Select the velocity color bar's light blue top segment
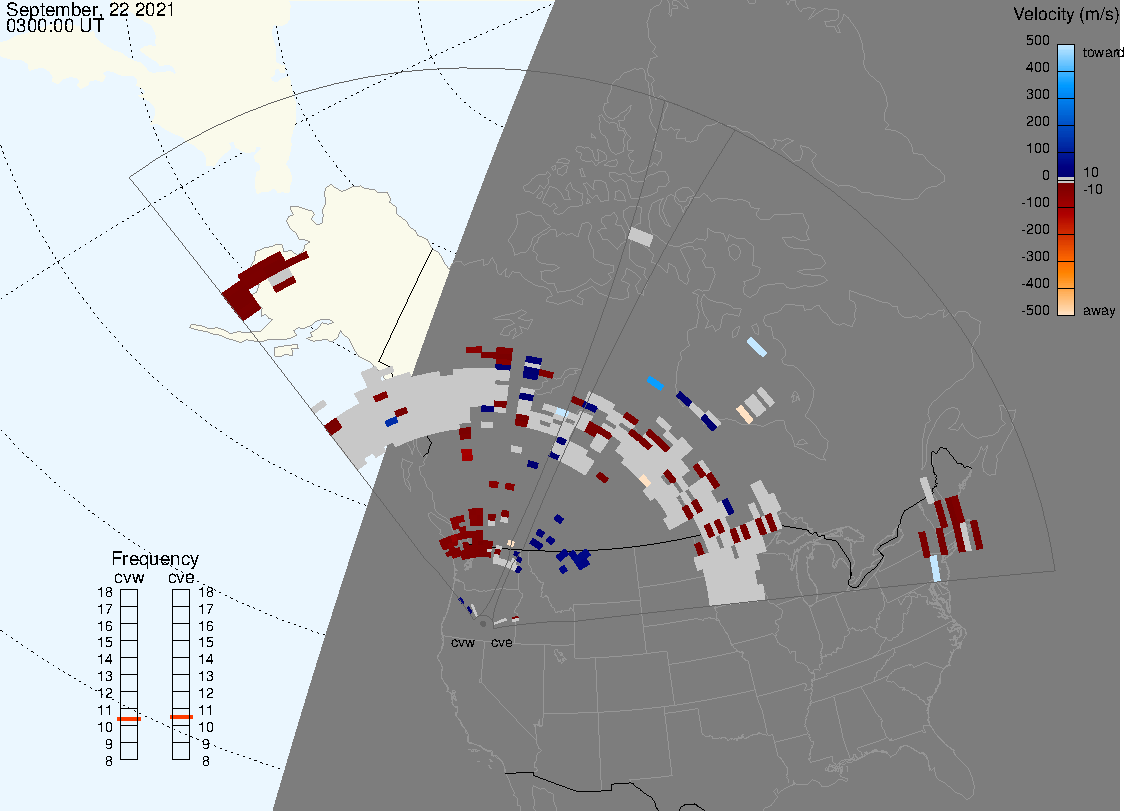The width and height of the screenshot is (1124, 811). [x=1066, y=58]
